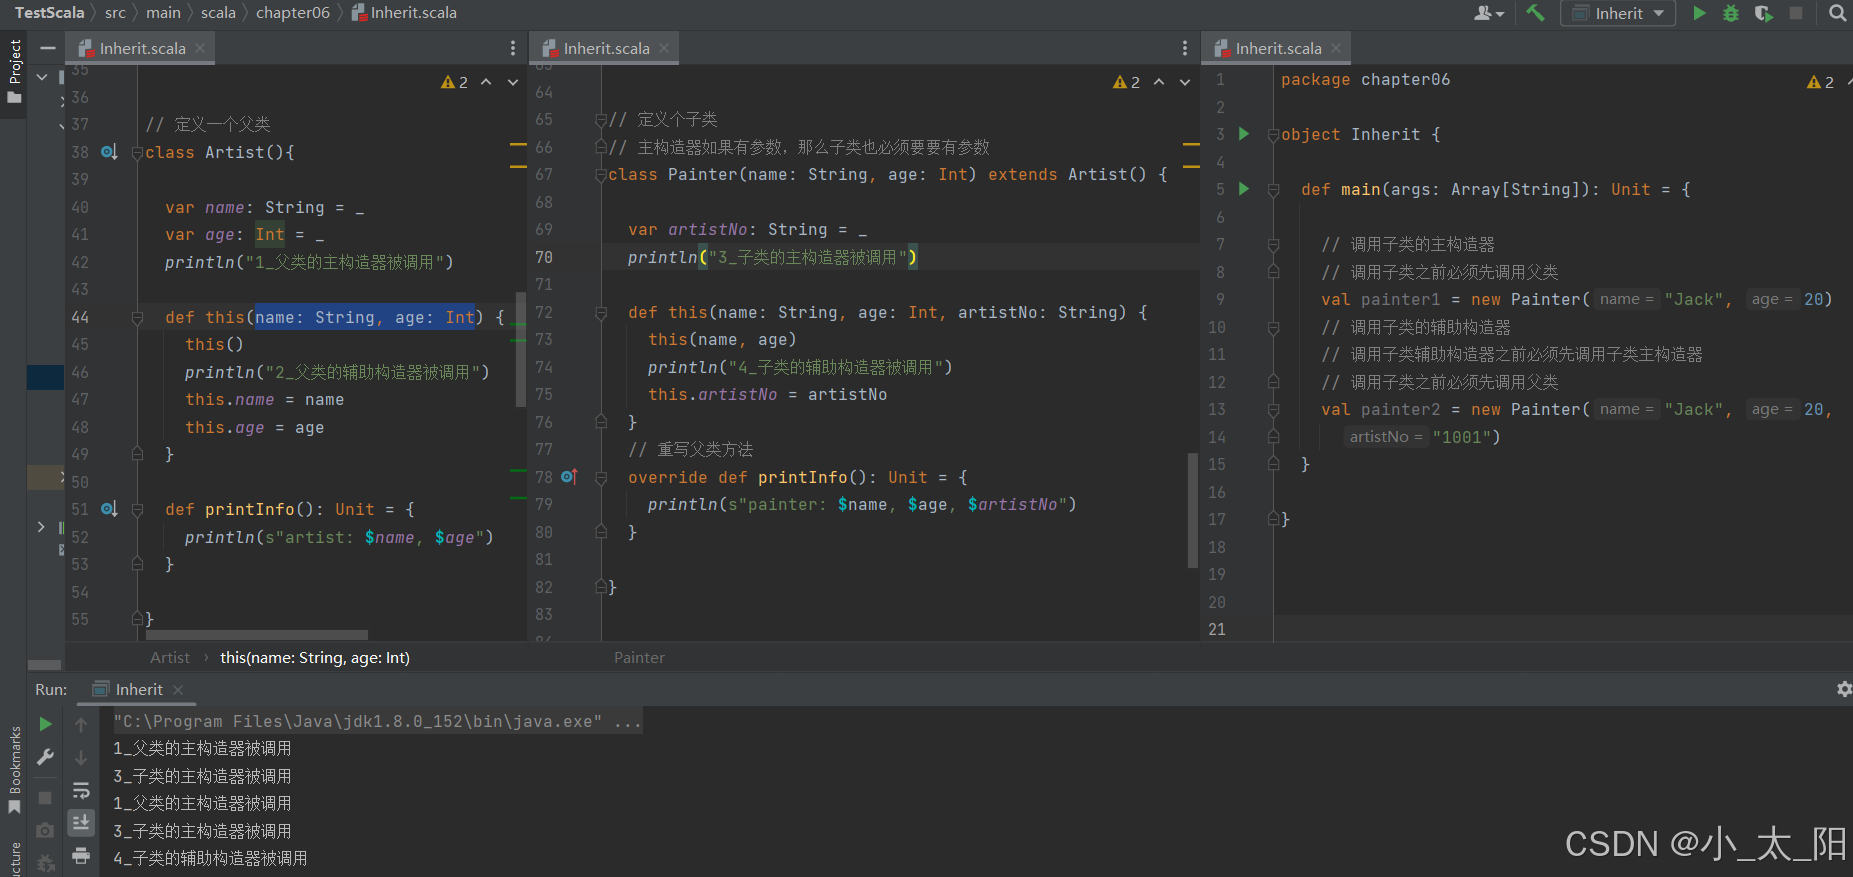Start debugging with the green bug icon
The width and height of the screenshot is (1853, 877).
[x=1731, y=13]
